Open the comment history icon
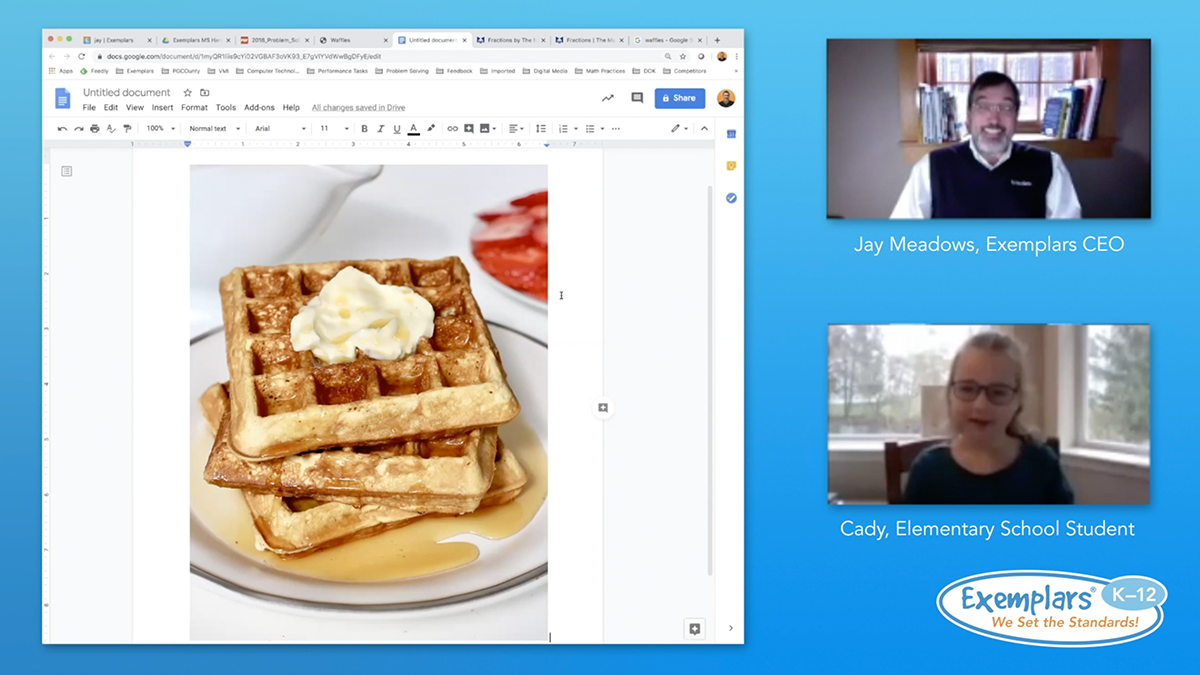Image resolution: width=1200 pixels, height=675 pixels. pyautogui.click(x=637, y=98)
